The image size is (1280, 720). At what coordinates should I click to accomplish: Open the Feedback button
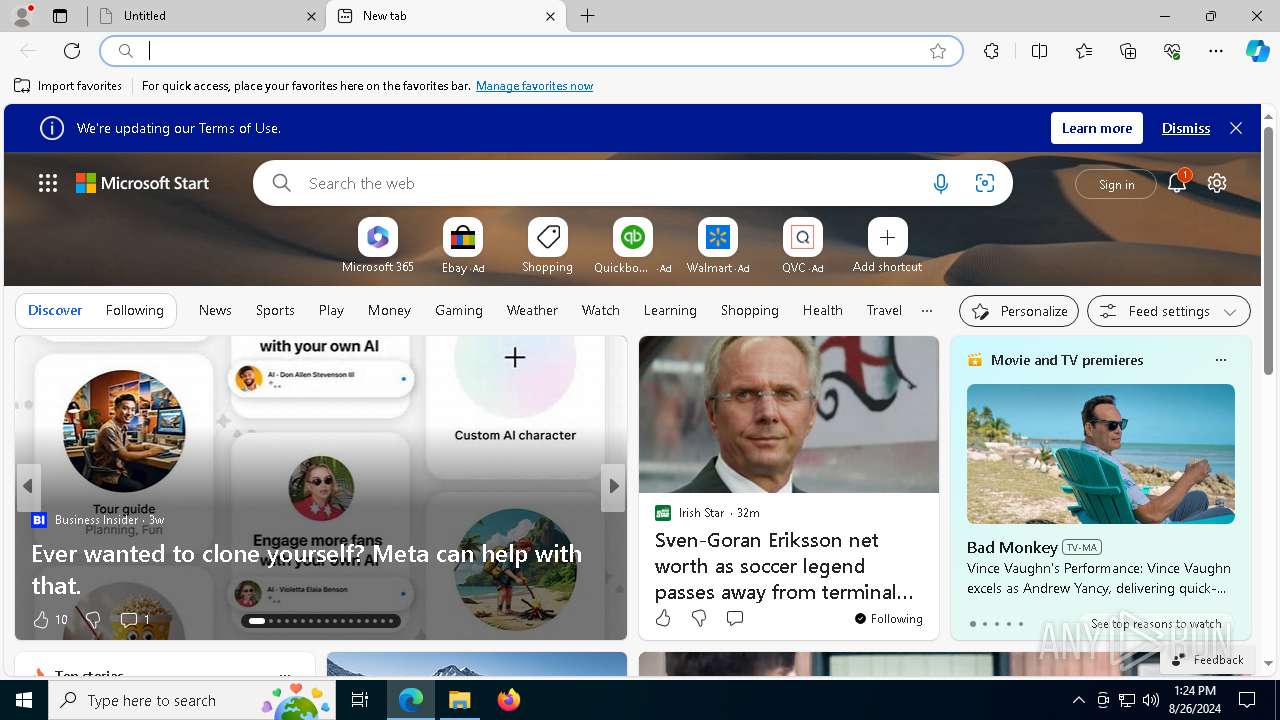click(1207, 659)
